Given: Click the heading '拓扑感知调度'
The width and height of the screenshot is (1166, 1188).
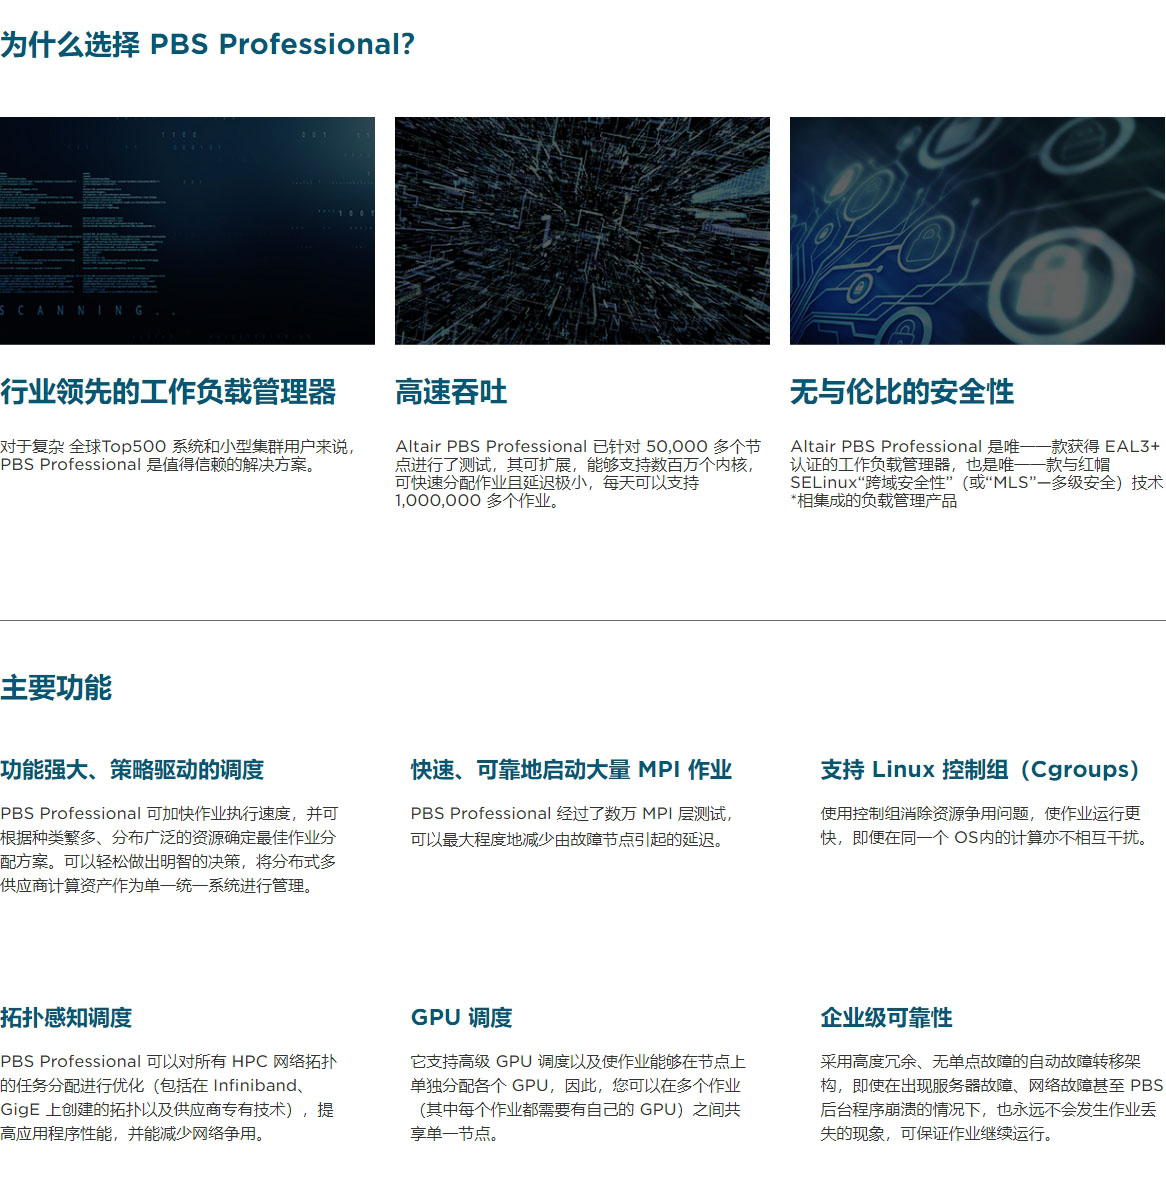Looking at the screenshot, I should click(x=66, y=1018).
